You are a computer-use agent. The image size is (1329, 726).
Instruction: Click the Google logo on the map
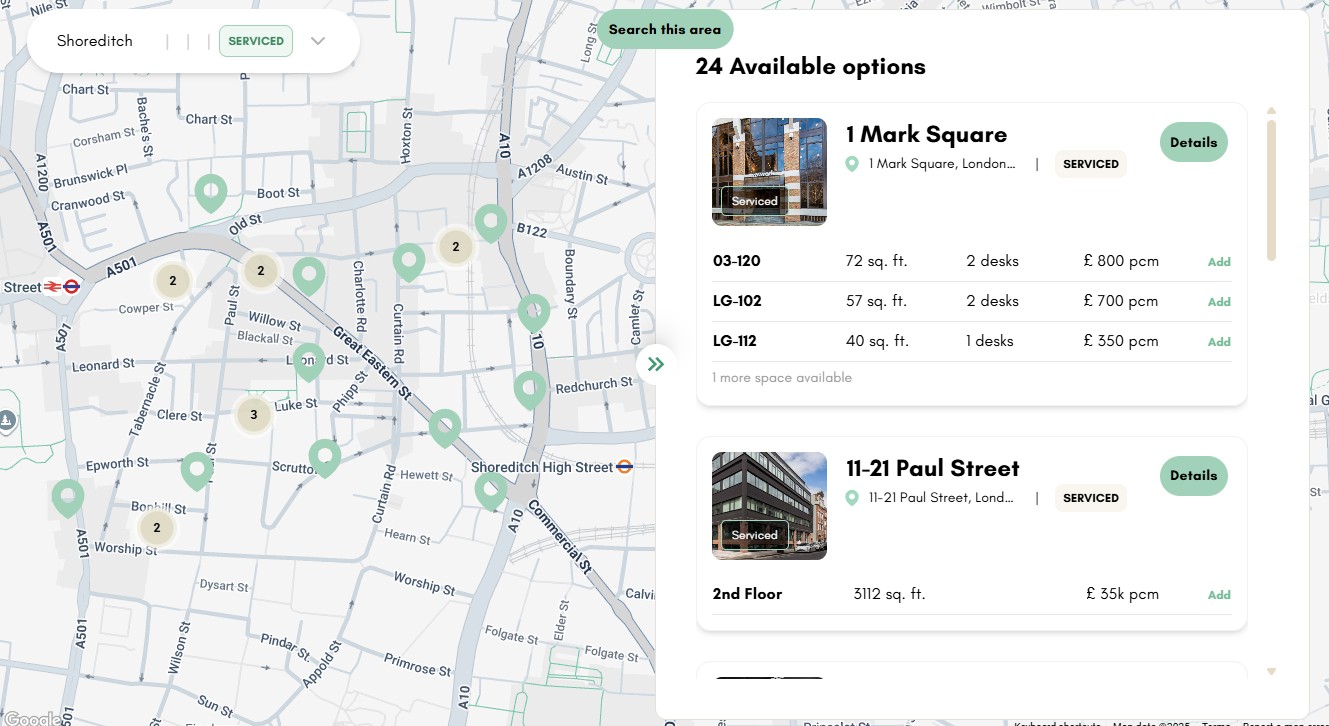tap(32, 718)
